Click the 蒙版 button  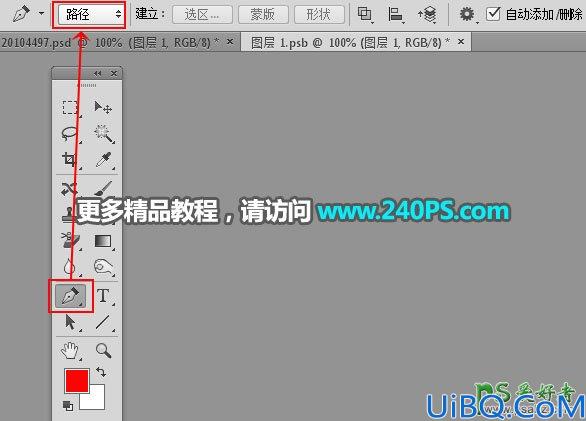point(263,15)
